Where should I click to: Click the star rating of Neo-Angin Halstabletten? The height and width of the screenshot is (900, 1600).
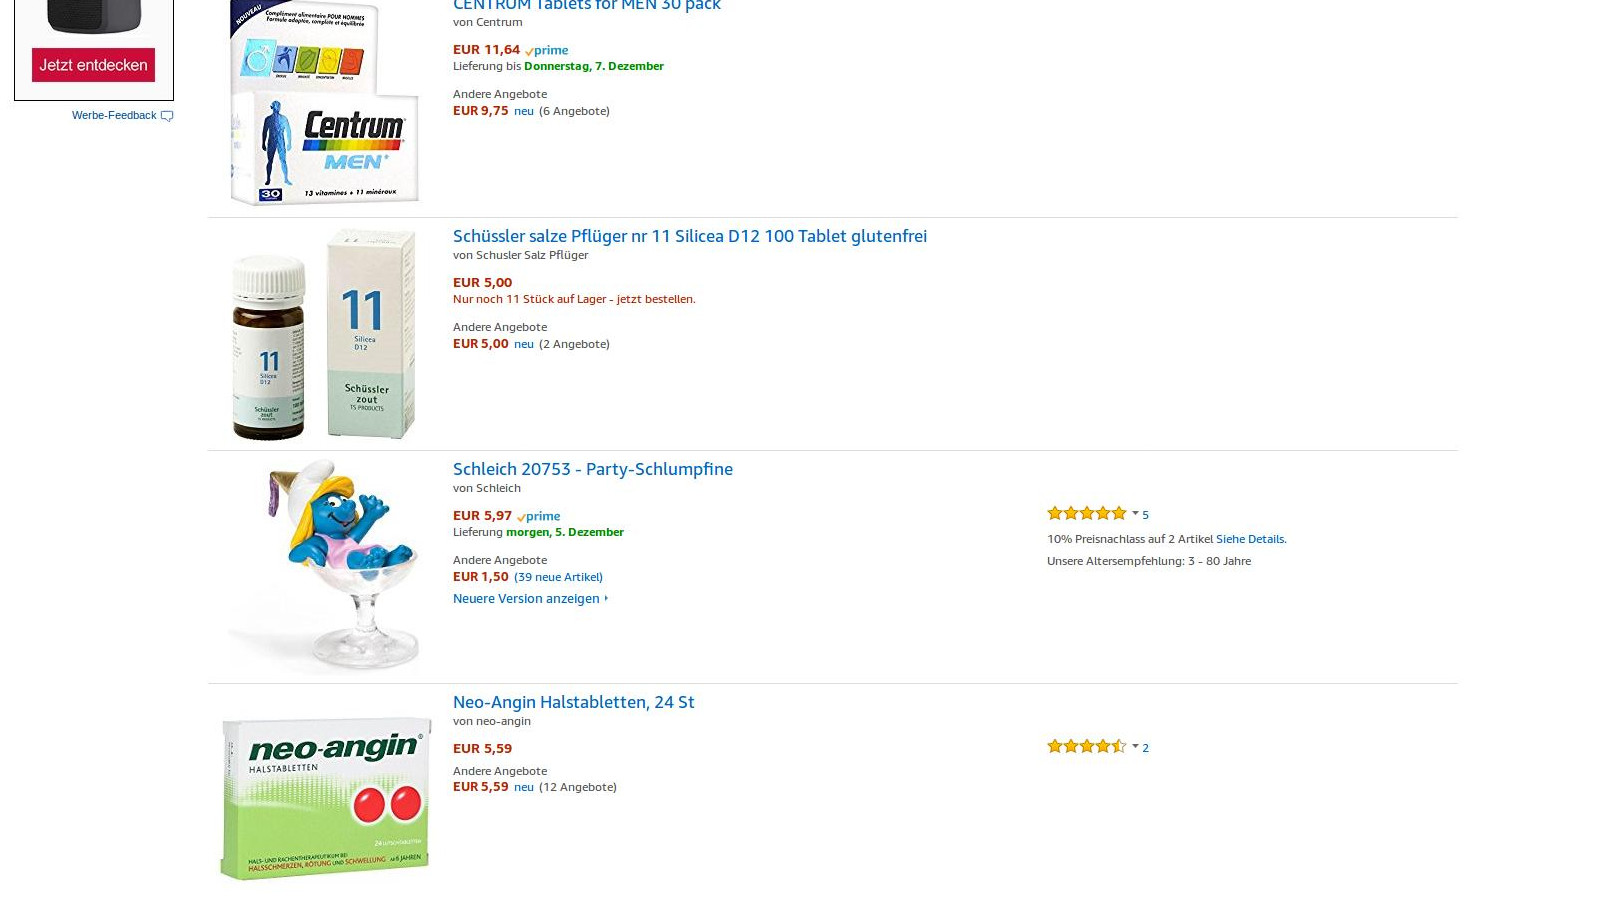pyautogui.click(x=1086, y=746)
